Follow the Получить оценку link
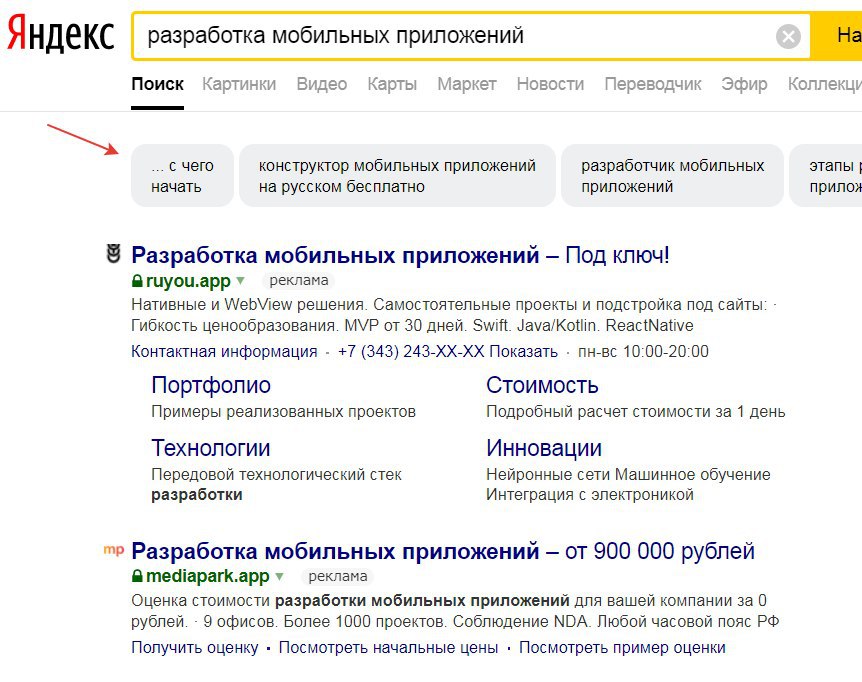 tap(195, 647)
